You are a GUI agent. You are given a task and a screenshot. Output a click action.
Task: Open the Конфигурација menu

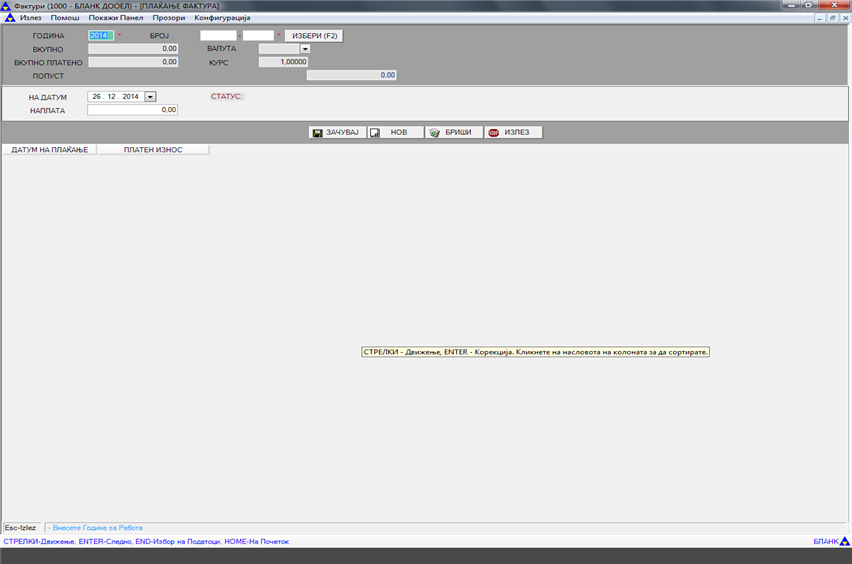click(x=222, y=18)
